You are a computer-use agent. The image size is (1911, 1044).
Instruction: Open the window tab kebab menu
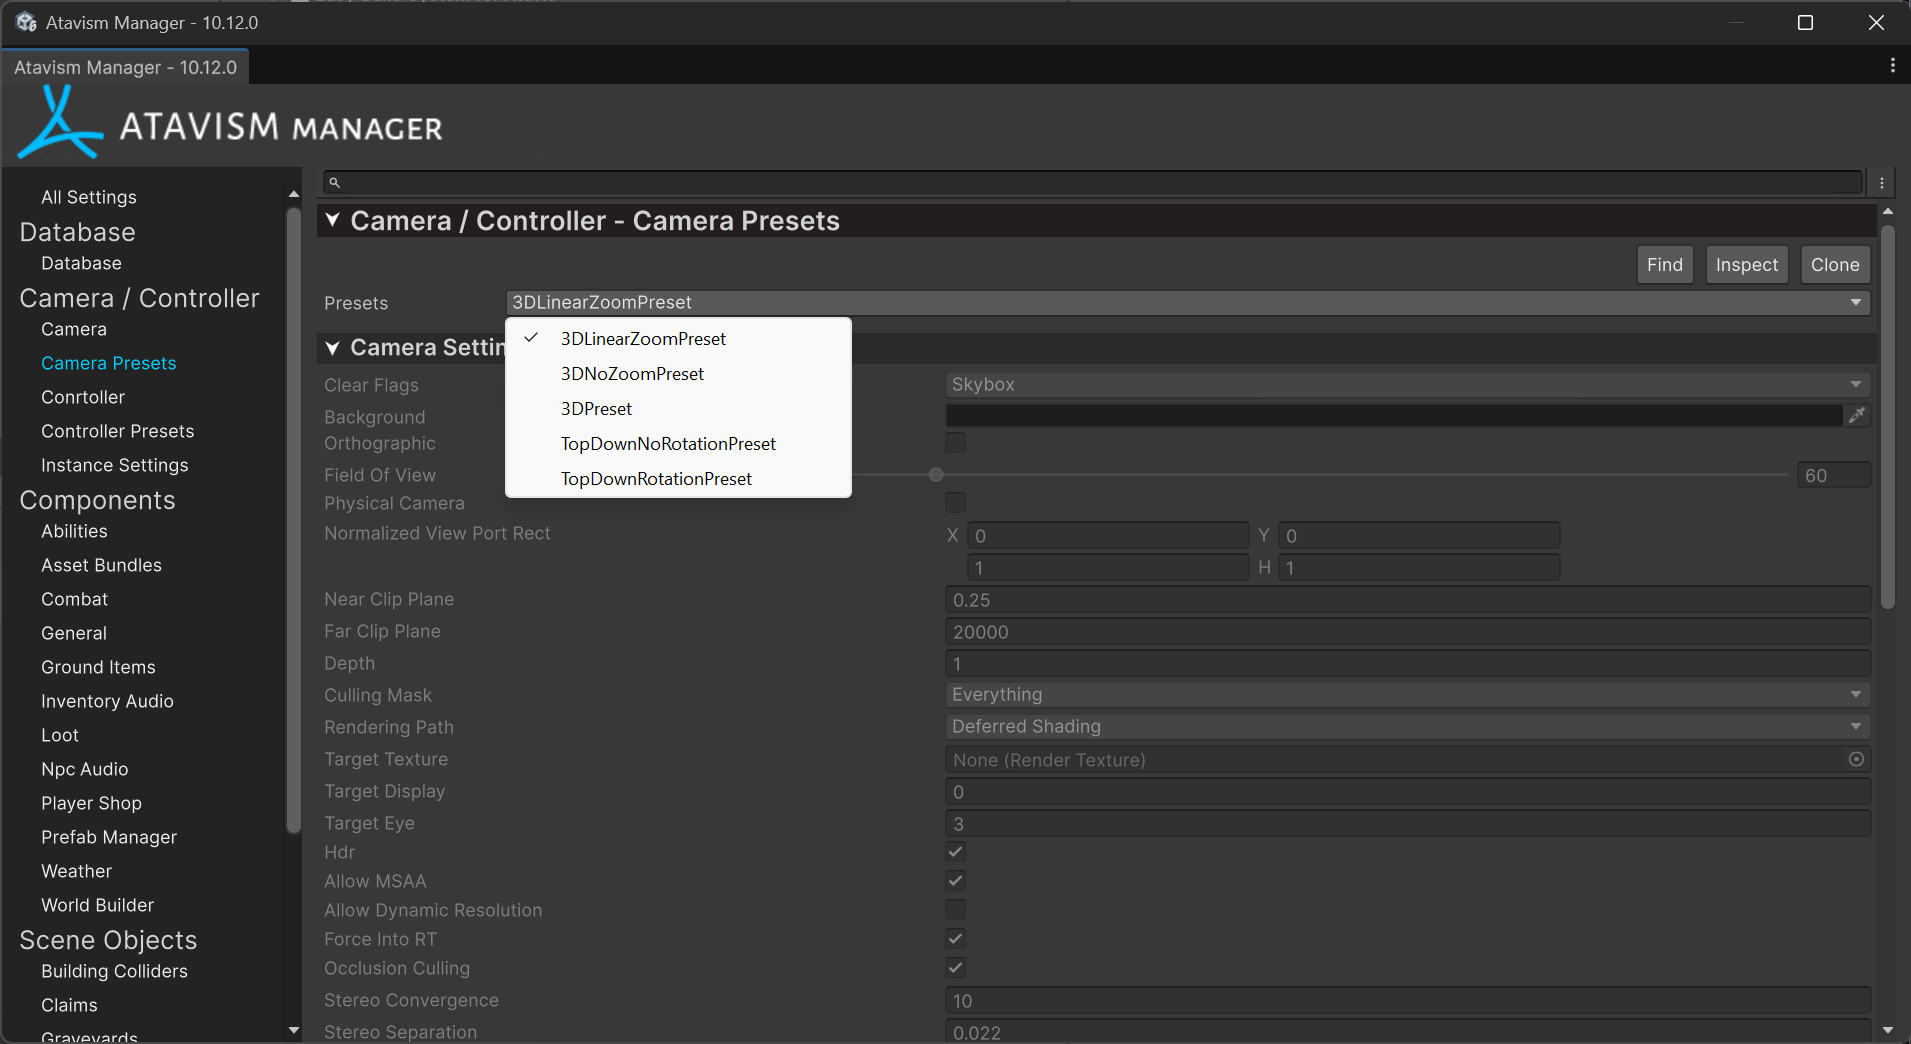(x=1892, y=66)
